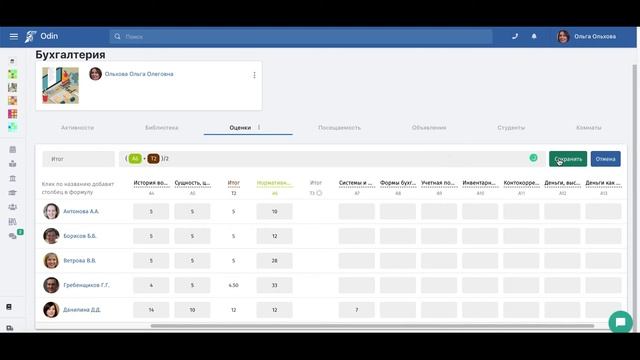The height and width of the screenshot is (360, 640).
Task: Add Нормативн... column to formula
Action: pyautogui.click(x=274, y=183)
